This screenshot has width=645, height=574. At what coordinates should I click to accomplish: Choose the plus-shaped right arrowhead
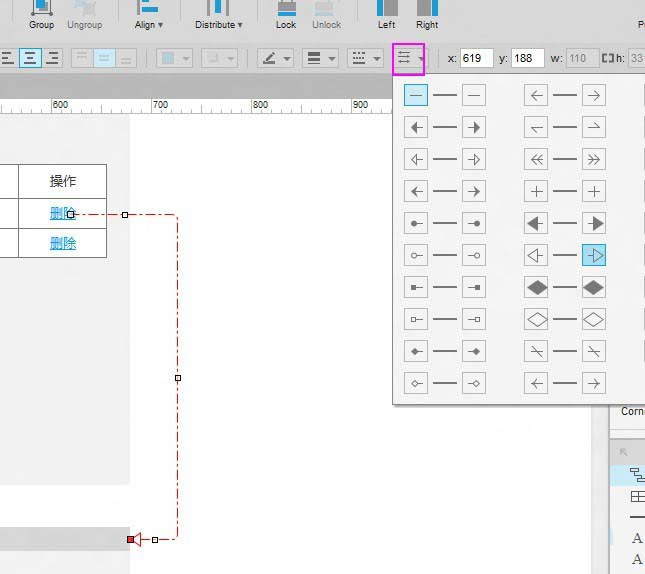[594, 191]
